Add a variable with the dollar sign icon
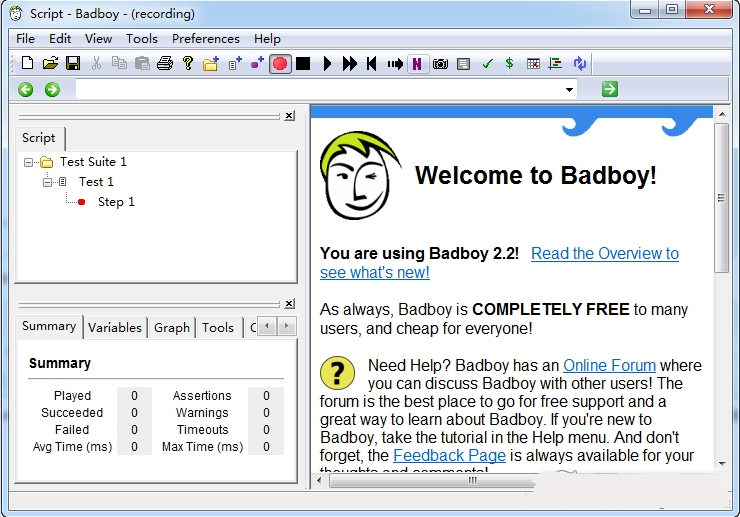The image size is (740, 517). click(x=509, y=63)
